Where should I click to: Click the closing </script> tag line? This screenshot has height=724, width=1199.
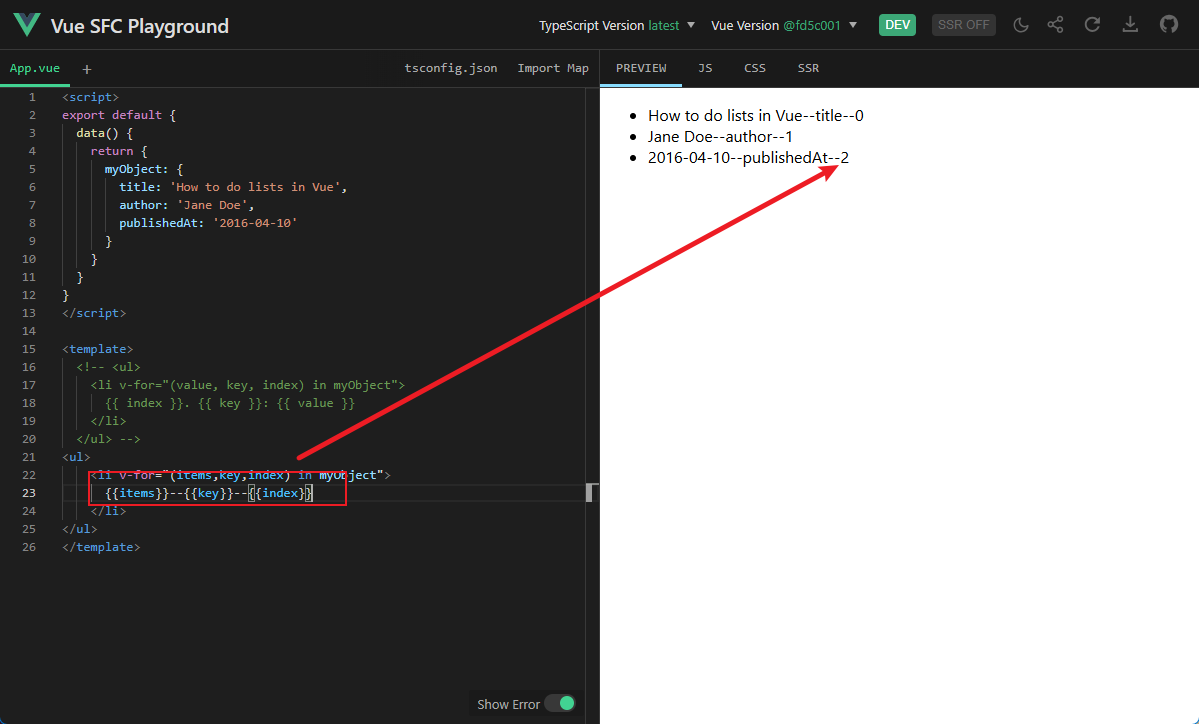click(94, 313)
